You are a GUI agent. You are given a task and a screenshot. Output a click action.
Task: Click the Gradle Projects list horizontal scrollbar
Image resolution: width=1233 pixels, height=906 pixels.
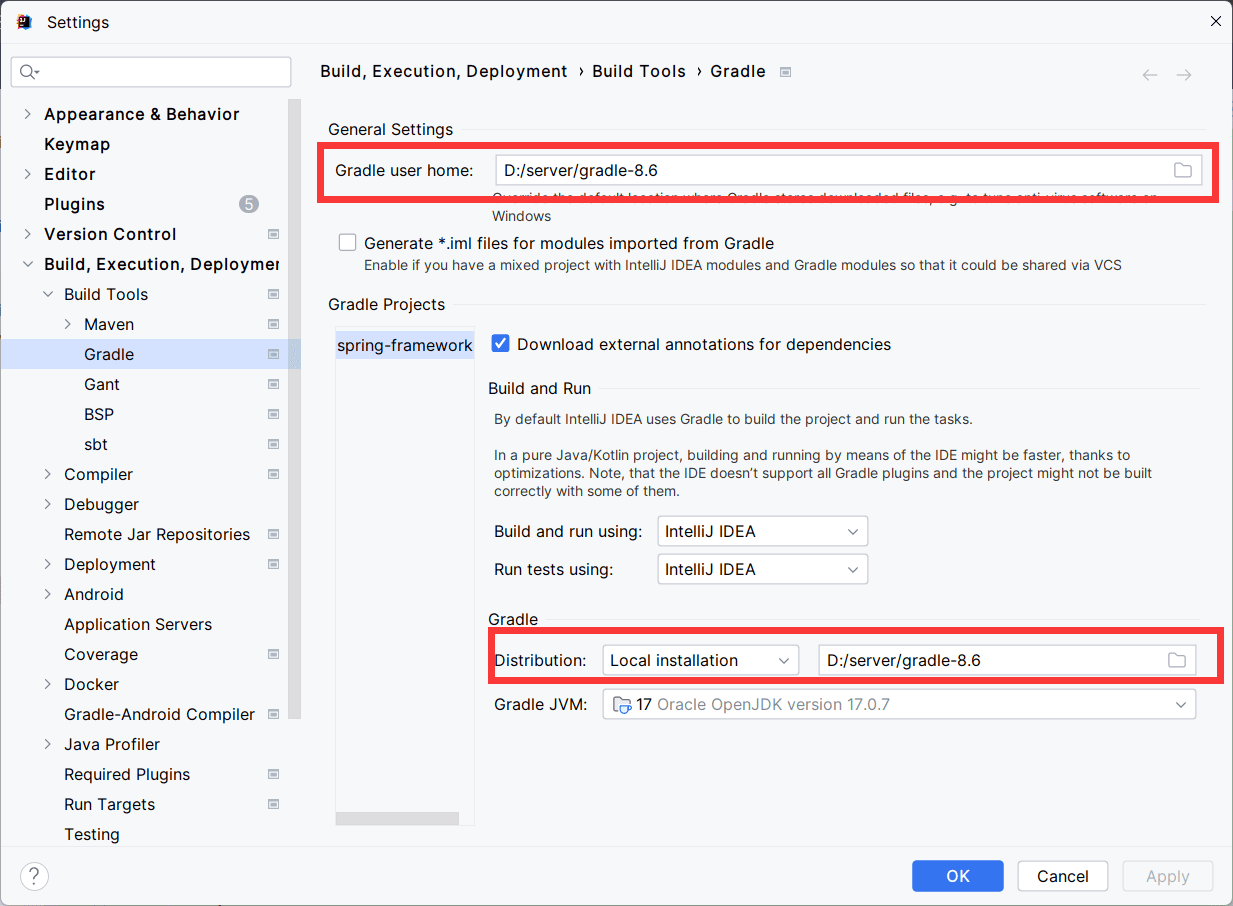pos(397,818)
